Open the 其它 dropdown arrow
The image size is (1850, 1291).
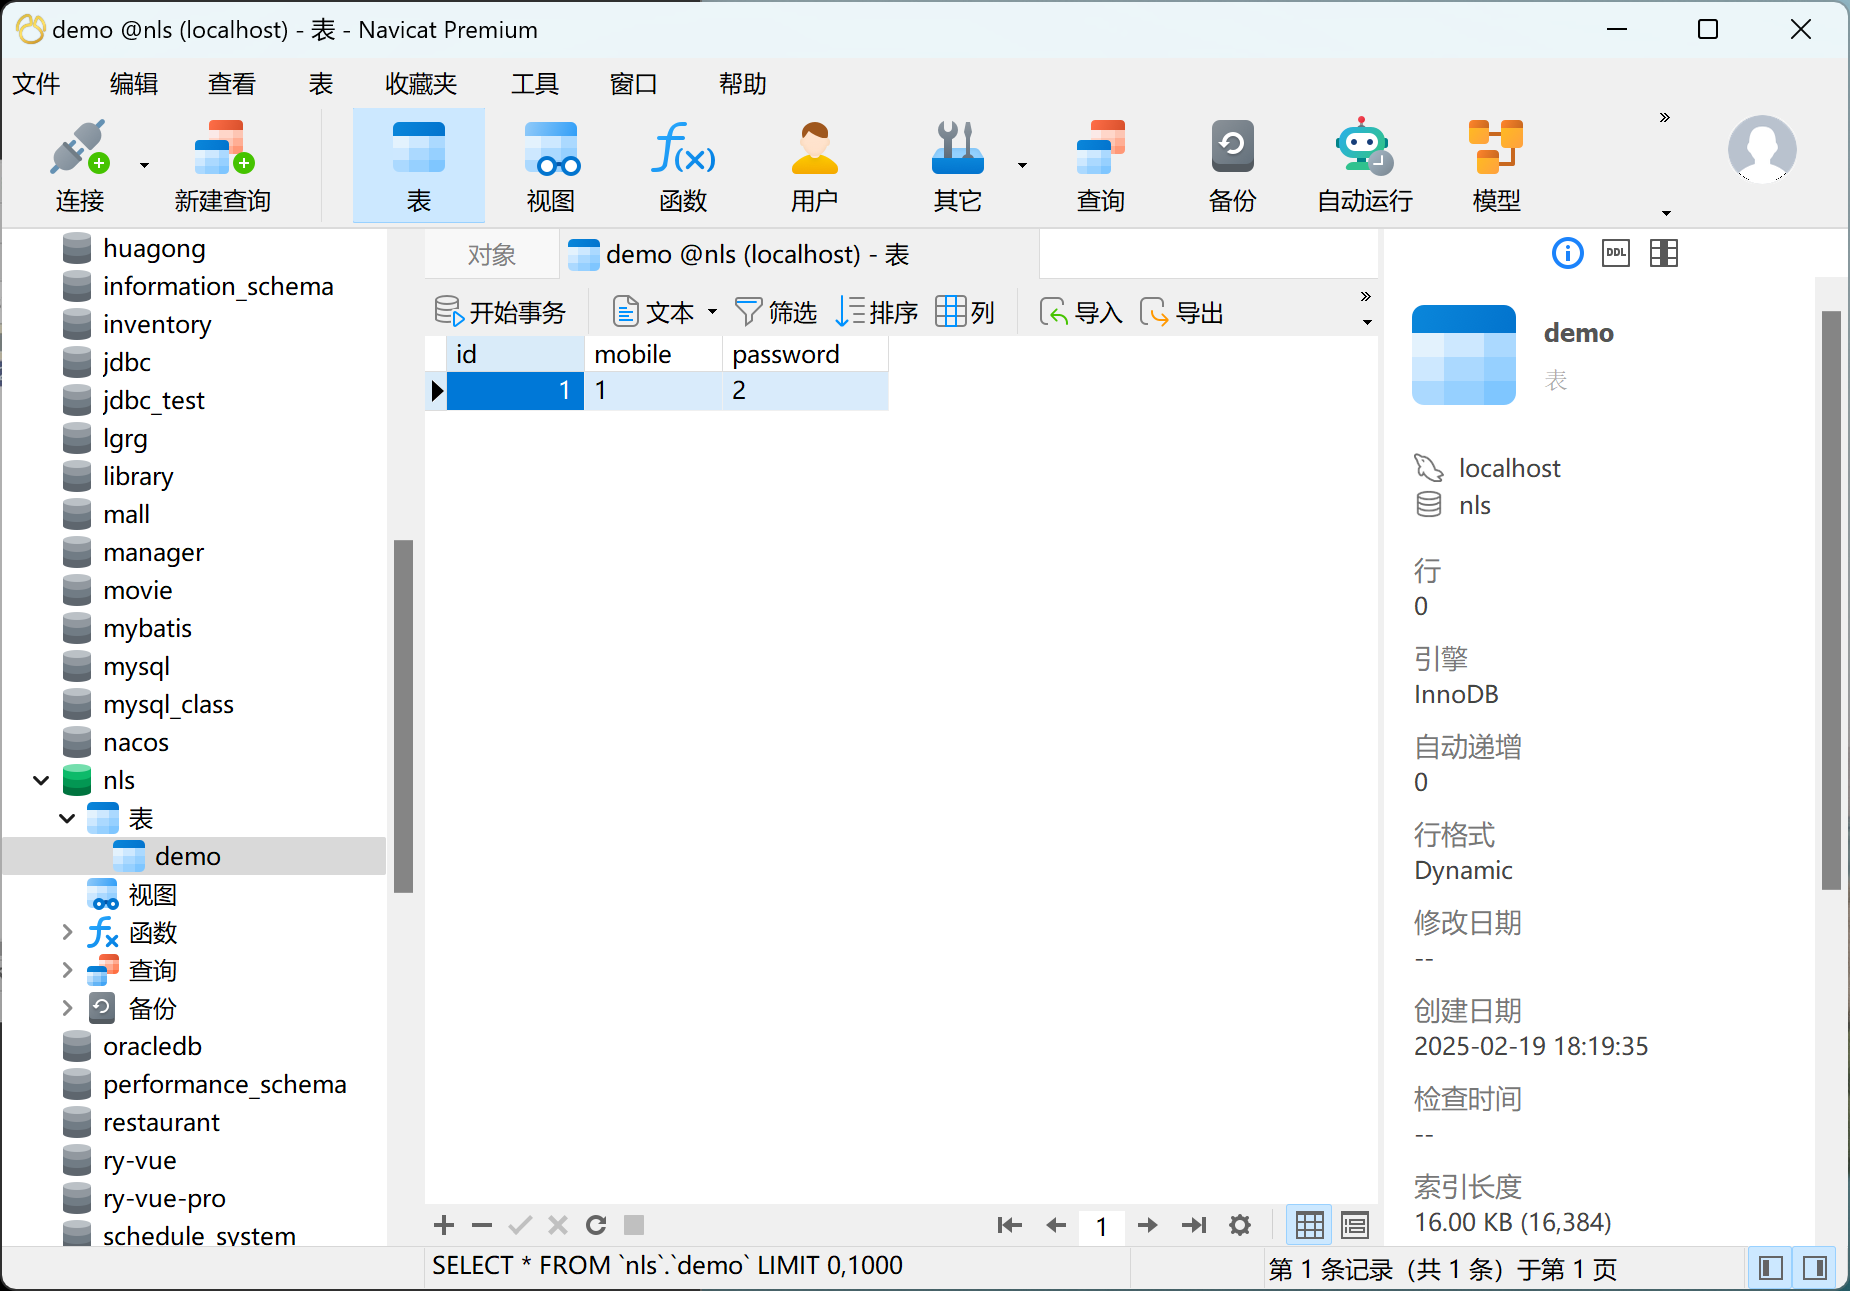(1022, 165)
